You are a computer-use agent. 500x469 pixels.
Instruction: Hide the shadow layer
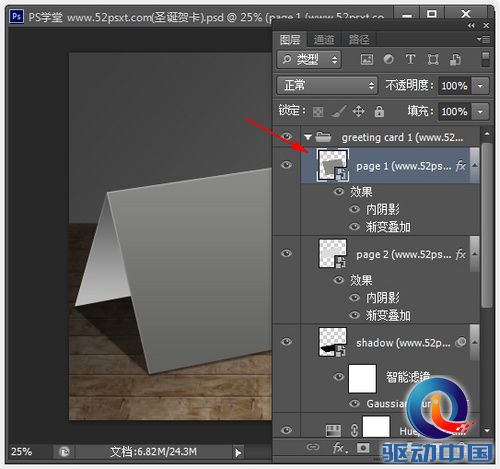[x=286, y=342]
